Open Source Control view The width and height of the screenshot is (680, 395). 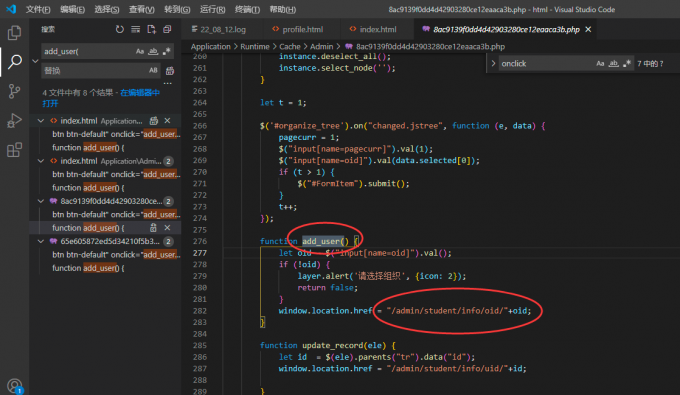click(x=14, y=91)
